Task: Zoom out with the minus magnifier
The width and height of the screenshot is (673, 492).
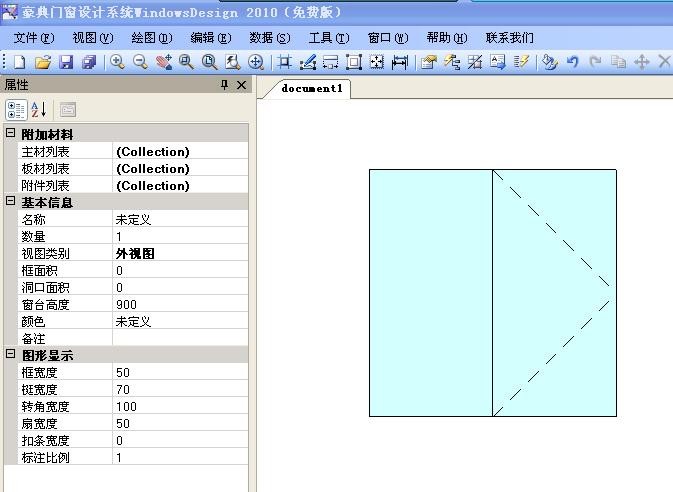Action: [x=140, y=62]
